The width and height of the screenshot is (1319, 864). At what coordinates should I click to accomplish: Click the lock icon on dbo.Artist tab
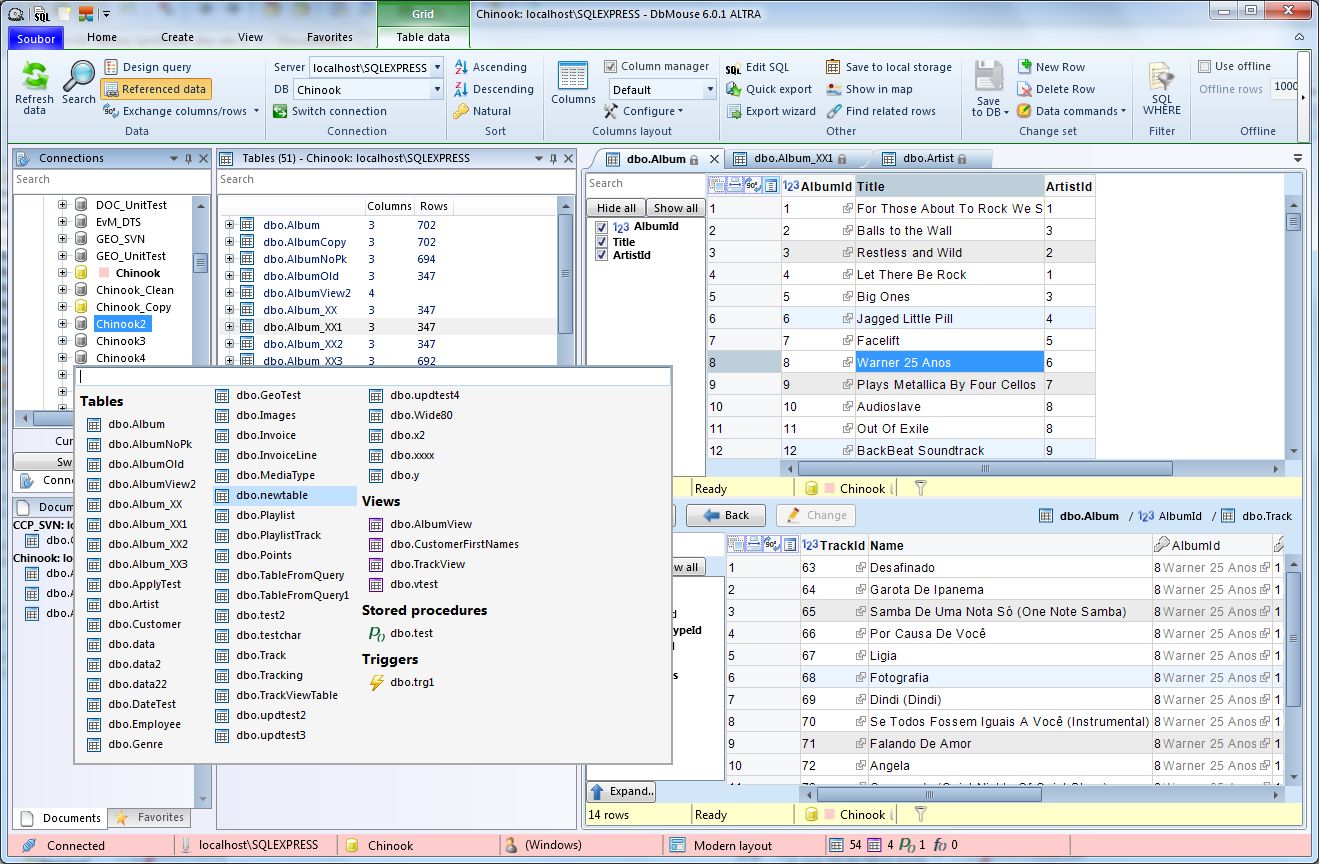[x=962, y=158]
